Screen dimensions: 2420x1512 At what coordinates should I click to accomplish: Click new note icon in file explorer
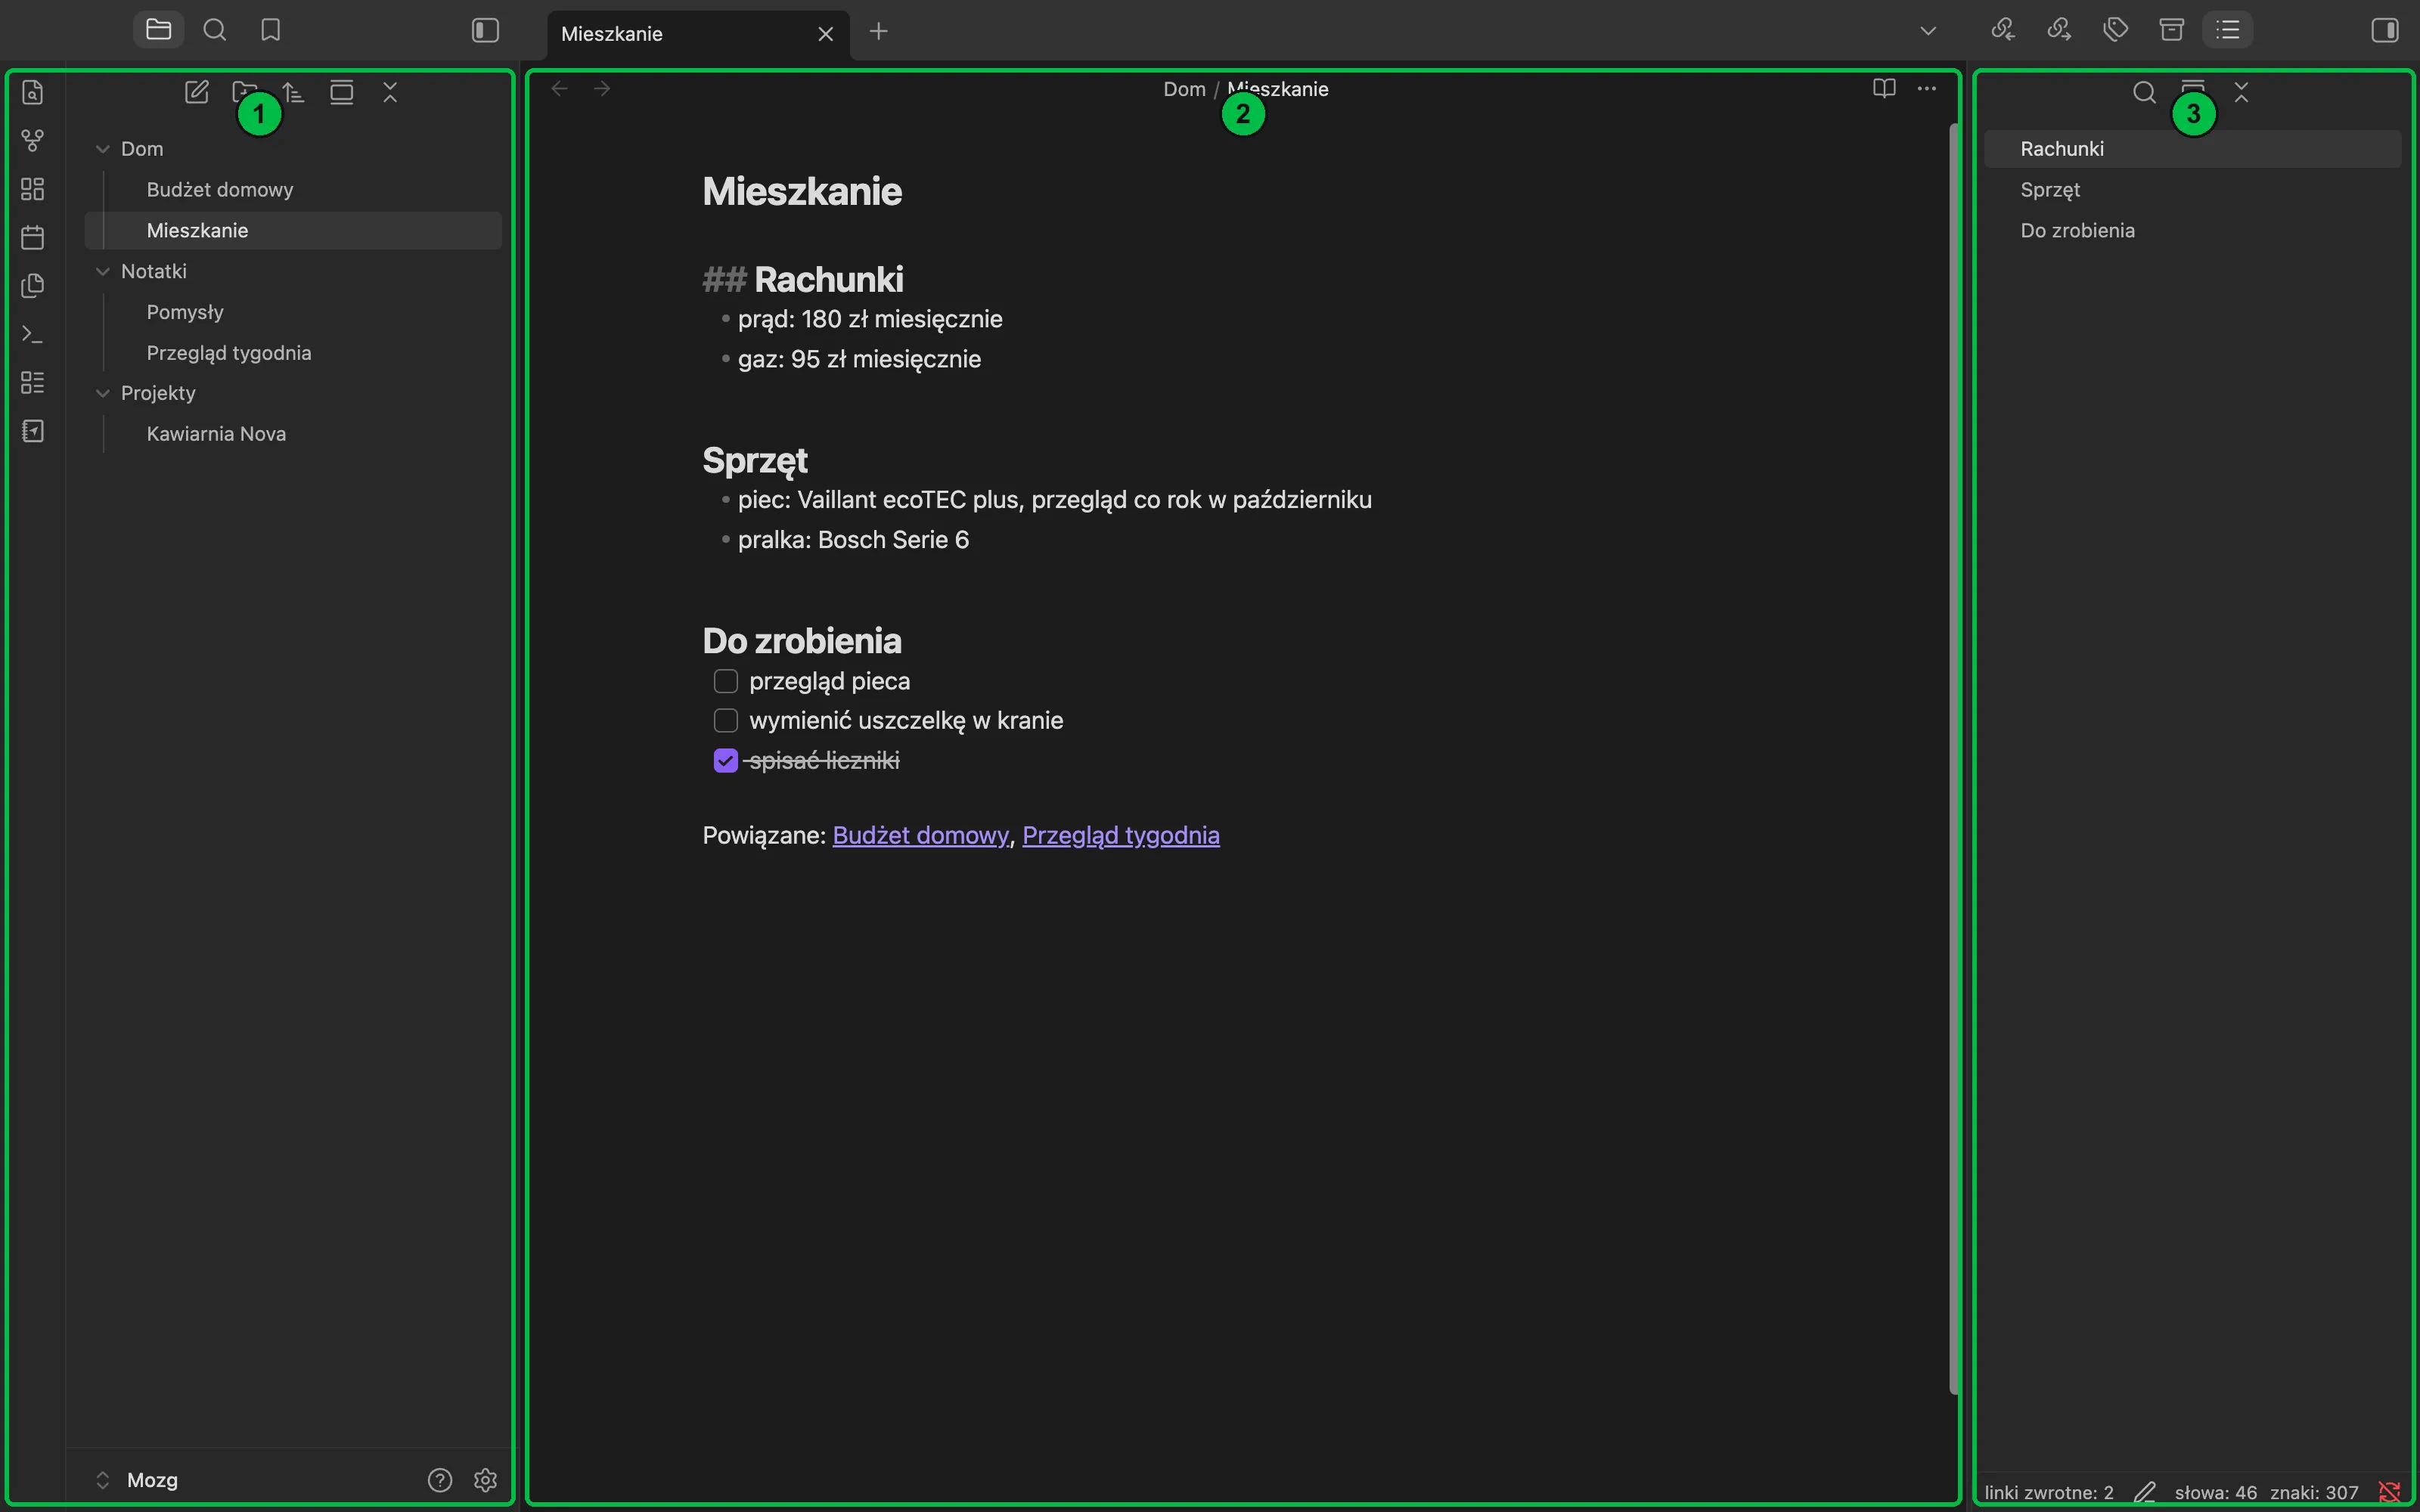coord(197,92)
